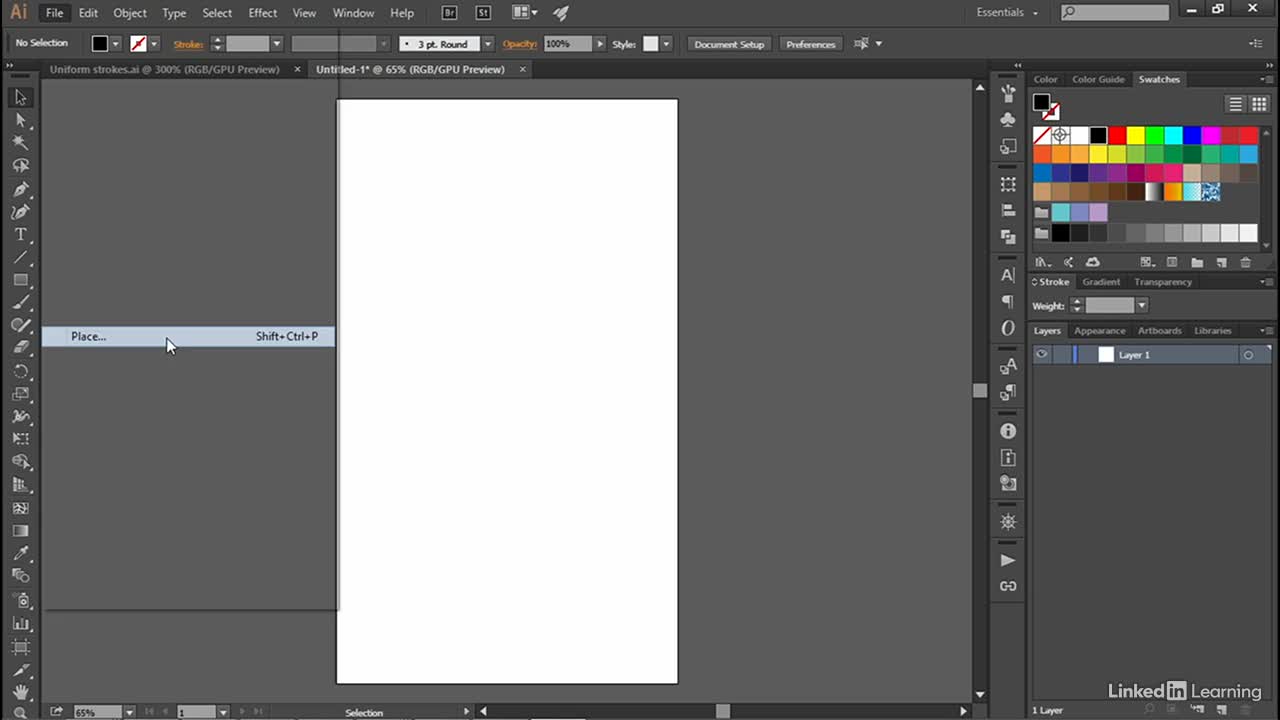Image resolution: width=1280 pixels, height=720 pixels.
Task: Open the Effect menu
Action: [x=263, y=13]
